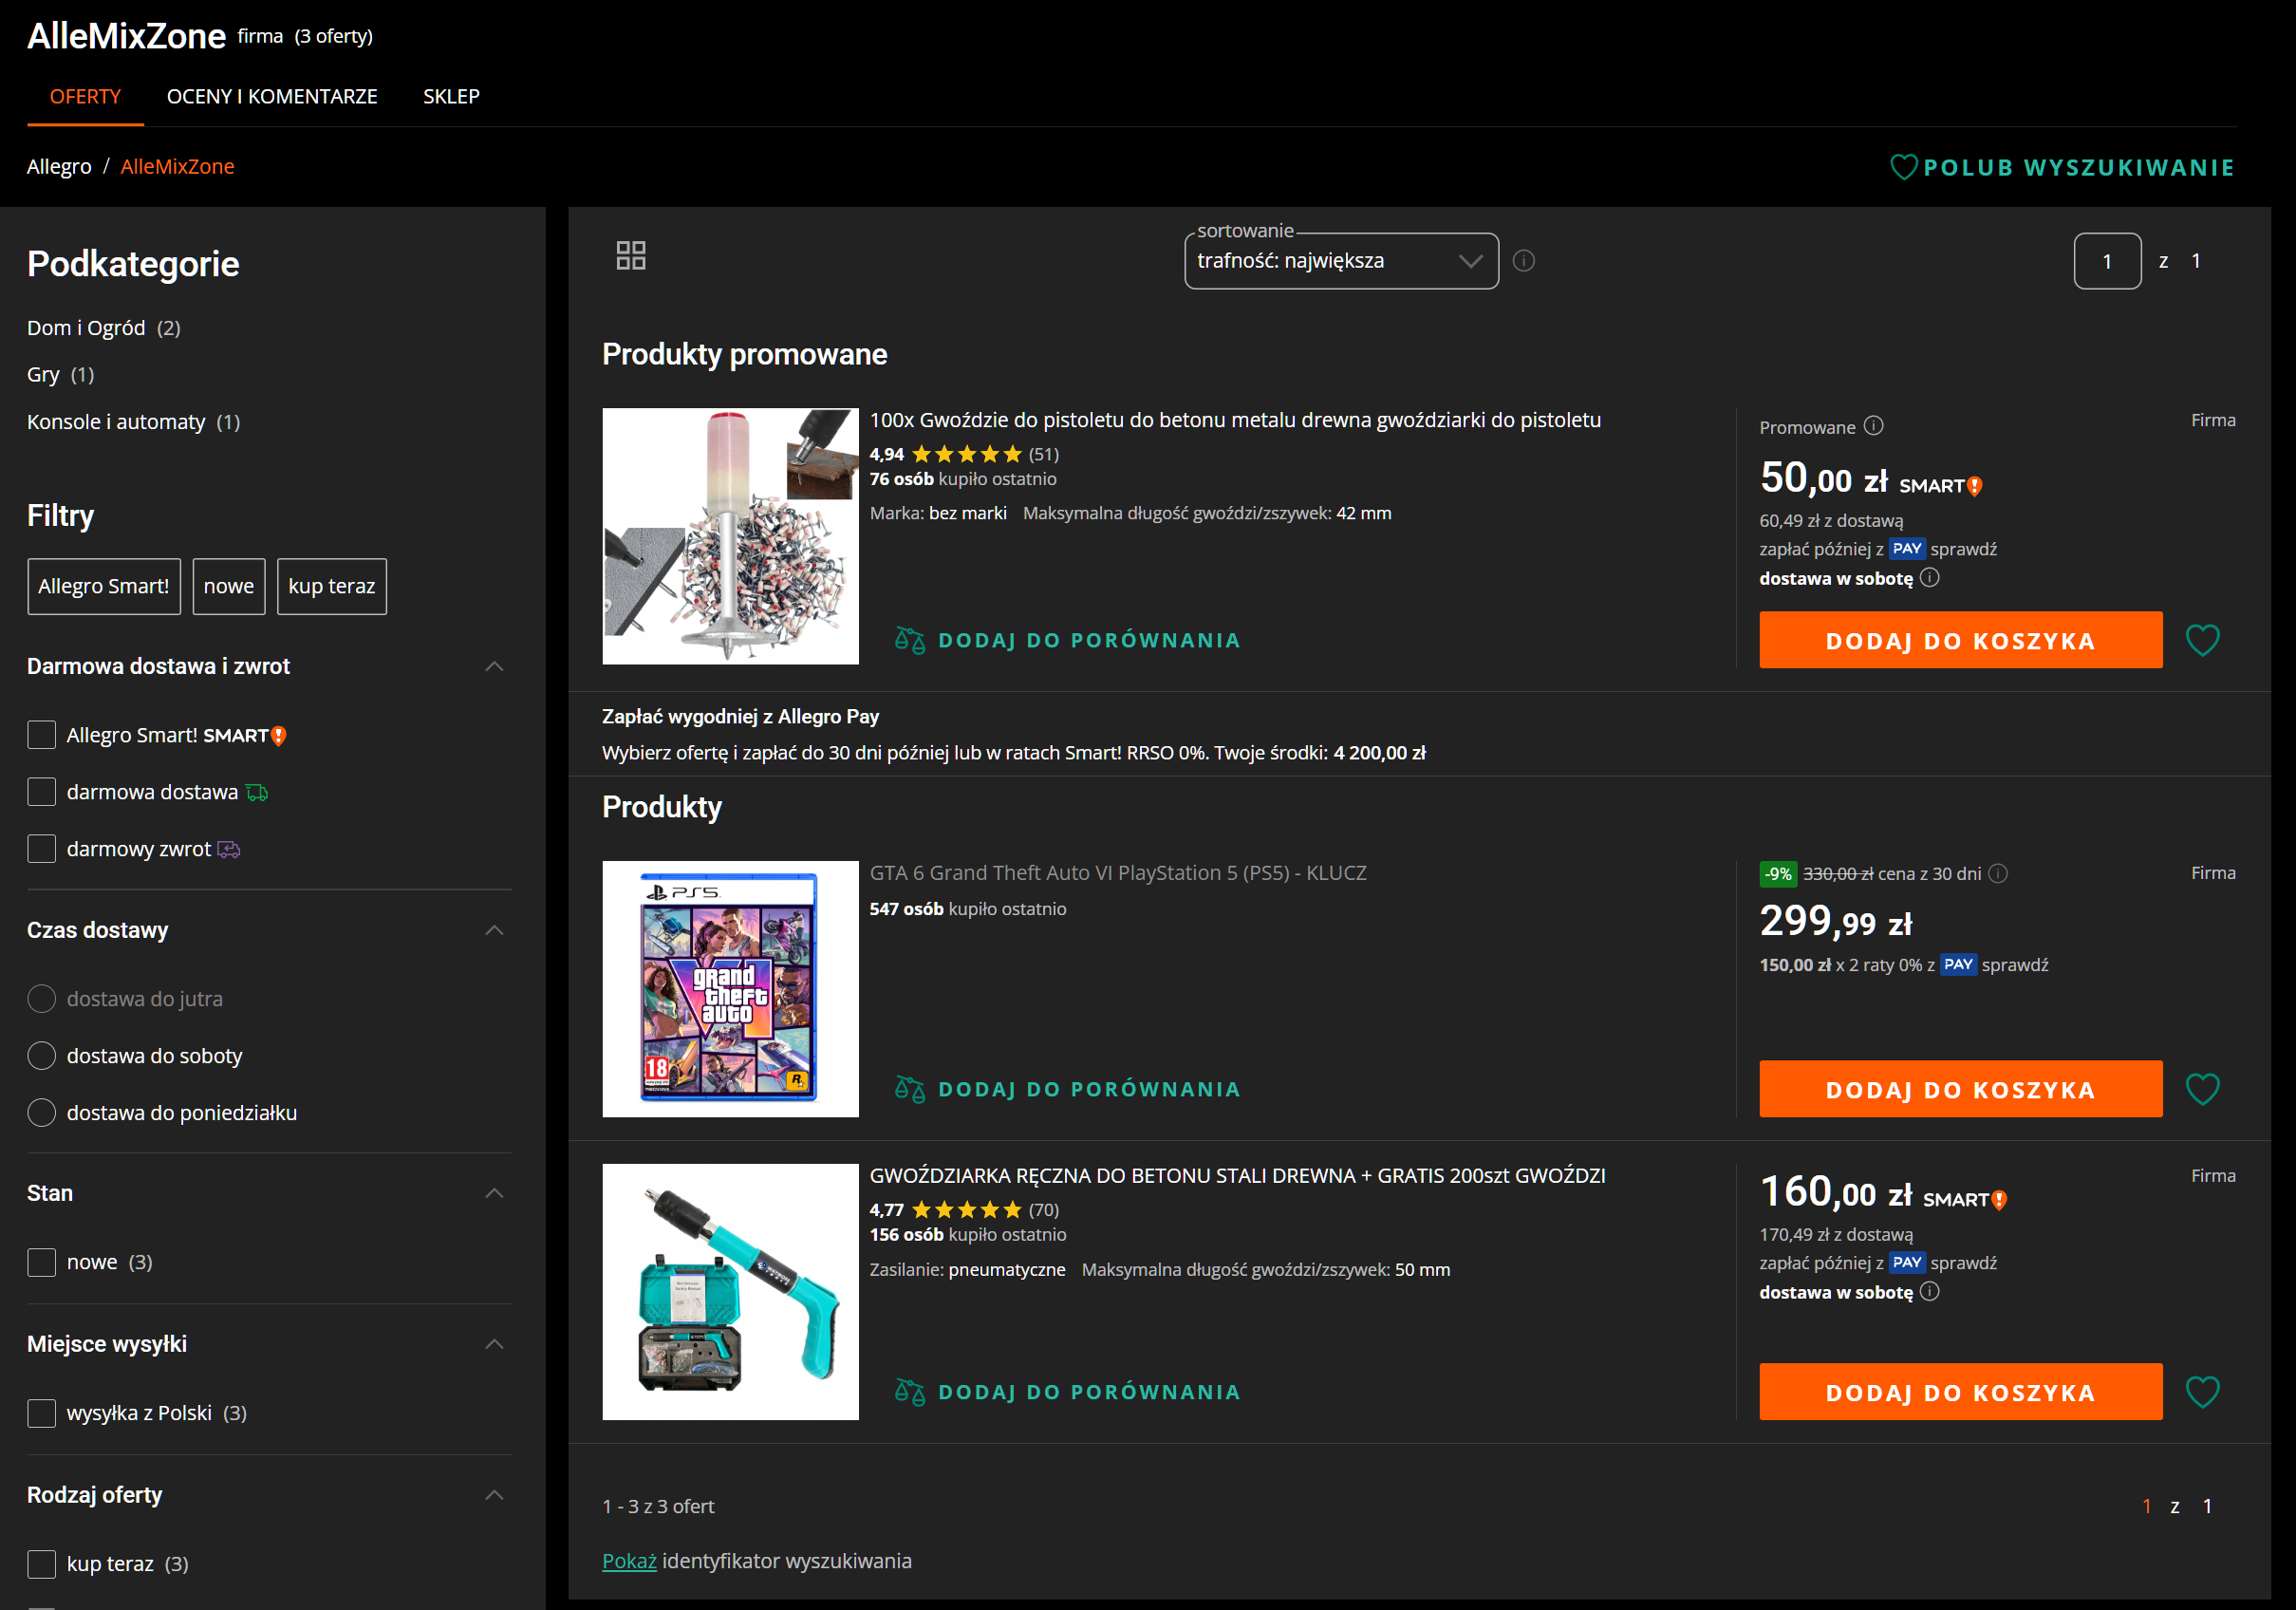Screen dimensions: 2296x1610
Task: Click the five-star rating of the 100x Gwoździe offer
Action: point(967,454)
